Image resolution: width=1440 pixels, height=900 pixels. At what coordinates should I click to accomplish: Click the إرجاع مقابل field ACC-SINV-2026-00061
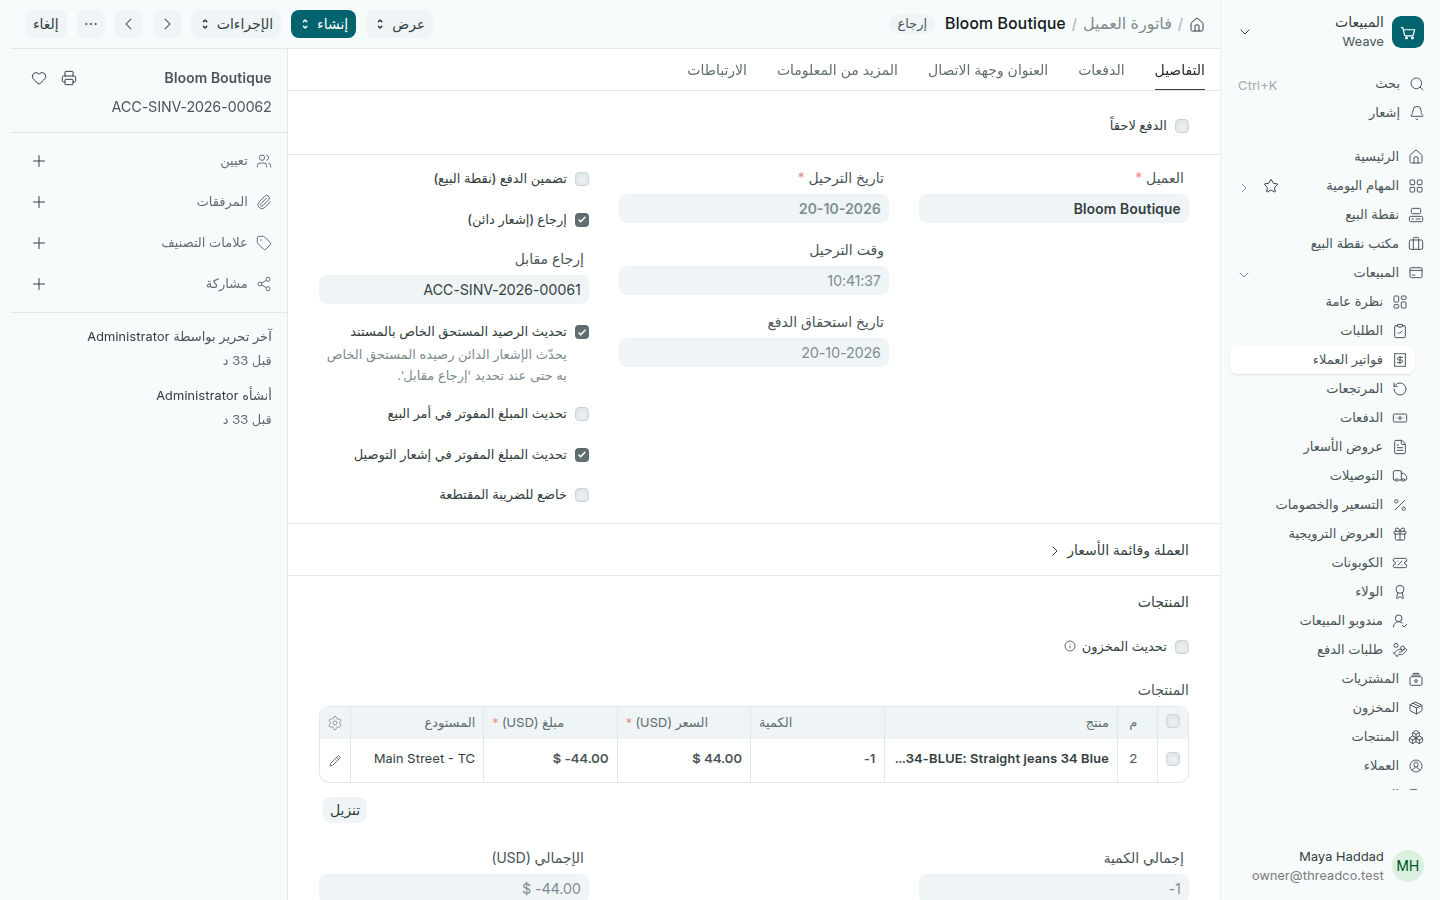tap(454, 290)
